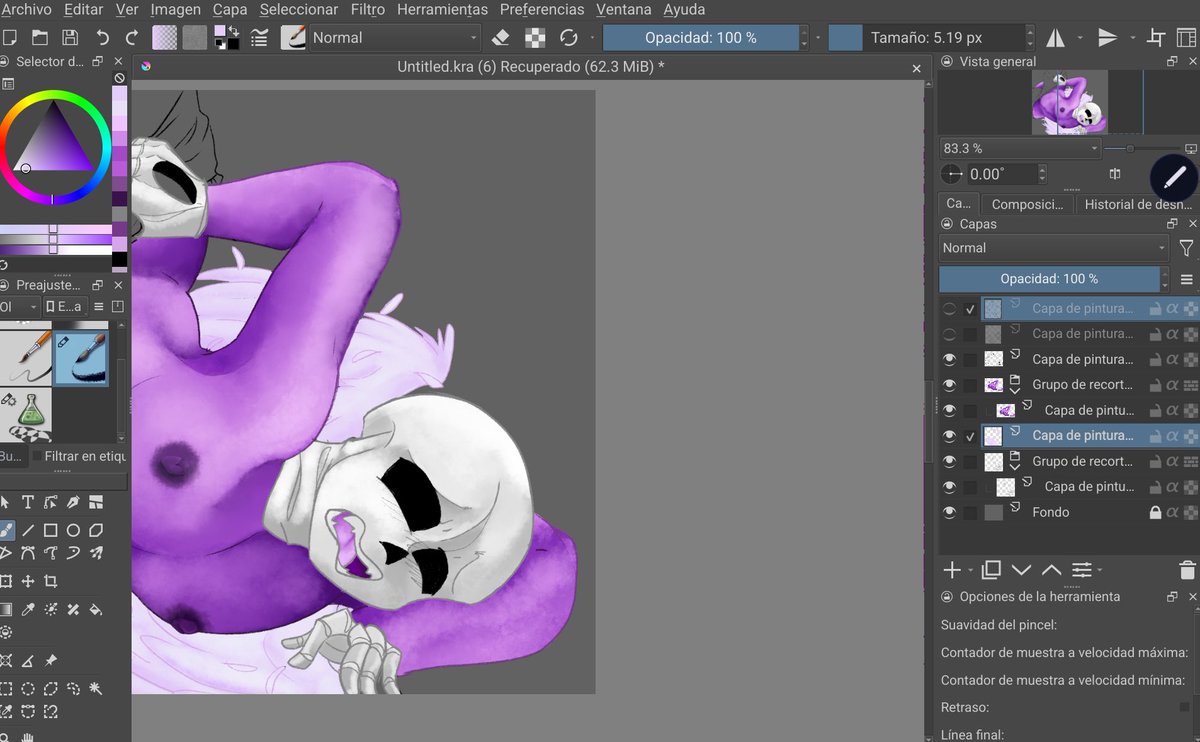Collapse the lower Grupo de recort group
1200x742 pixels.
click(x=1014, y=468)
